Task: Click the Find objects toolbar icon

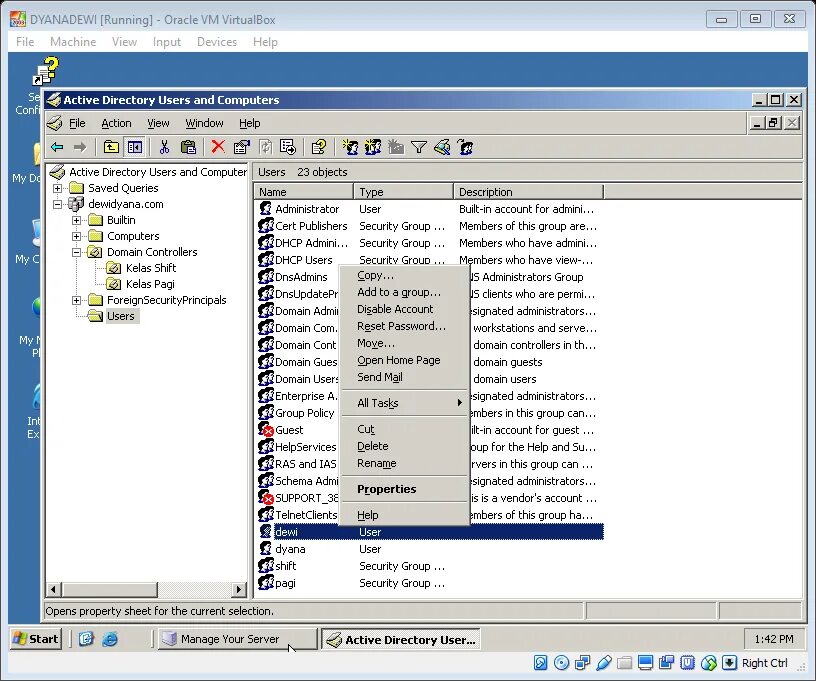Action: 442,148
